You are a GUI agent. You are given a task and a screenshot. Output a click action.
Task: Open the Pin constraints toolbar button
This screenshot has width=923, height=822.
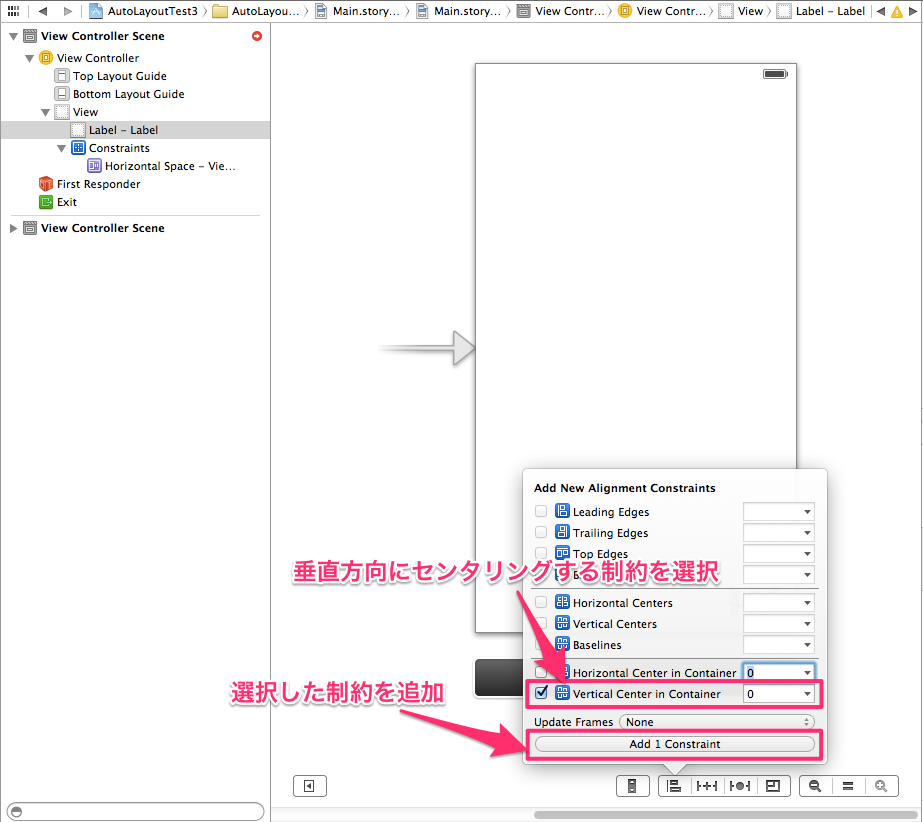tap(706, 785)
